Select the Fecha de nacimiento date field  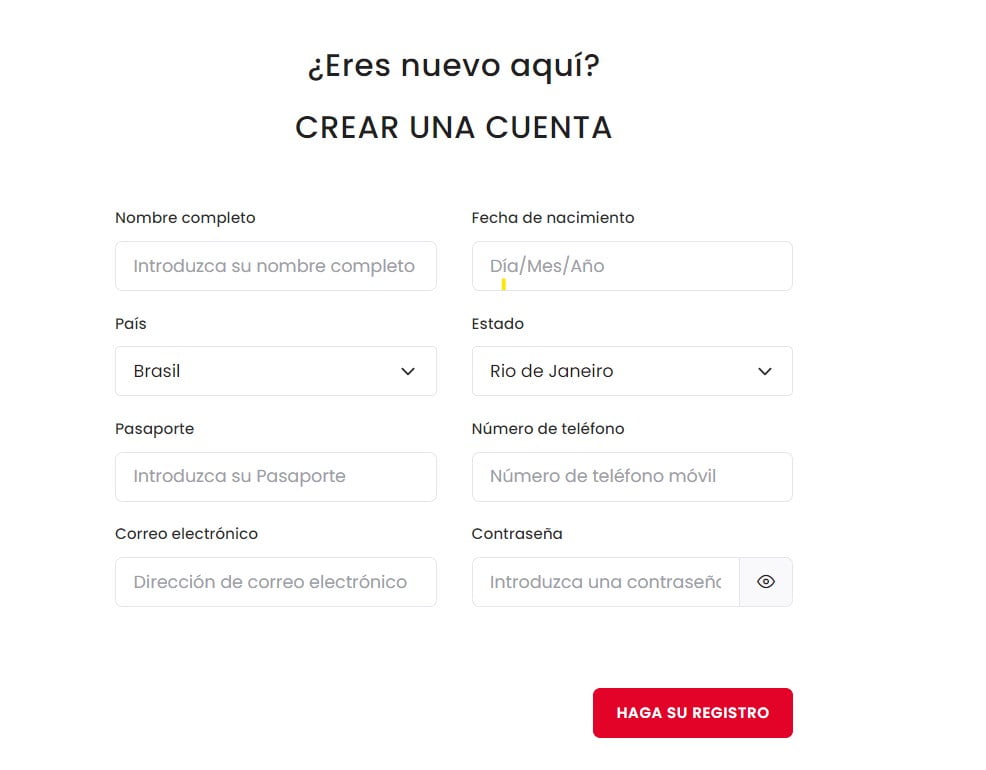coord(632,266)
